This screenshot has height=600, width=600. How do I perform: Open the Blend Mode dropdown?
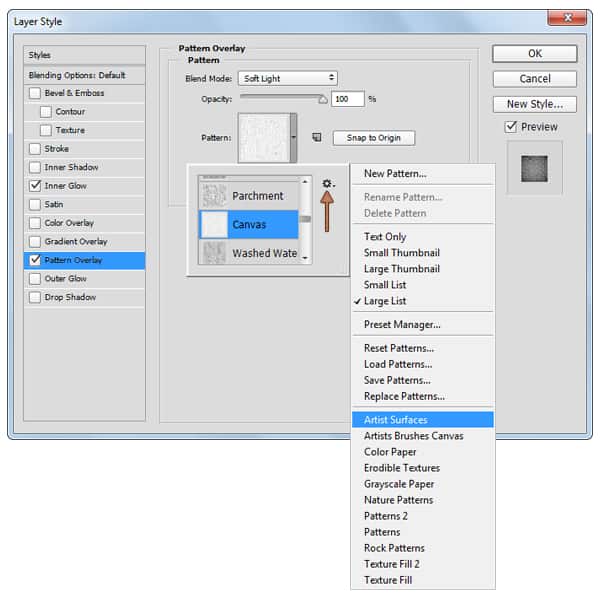click(288, 78)
